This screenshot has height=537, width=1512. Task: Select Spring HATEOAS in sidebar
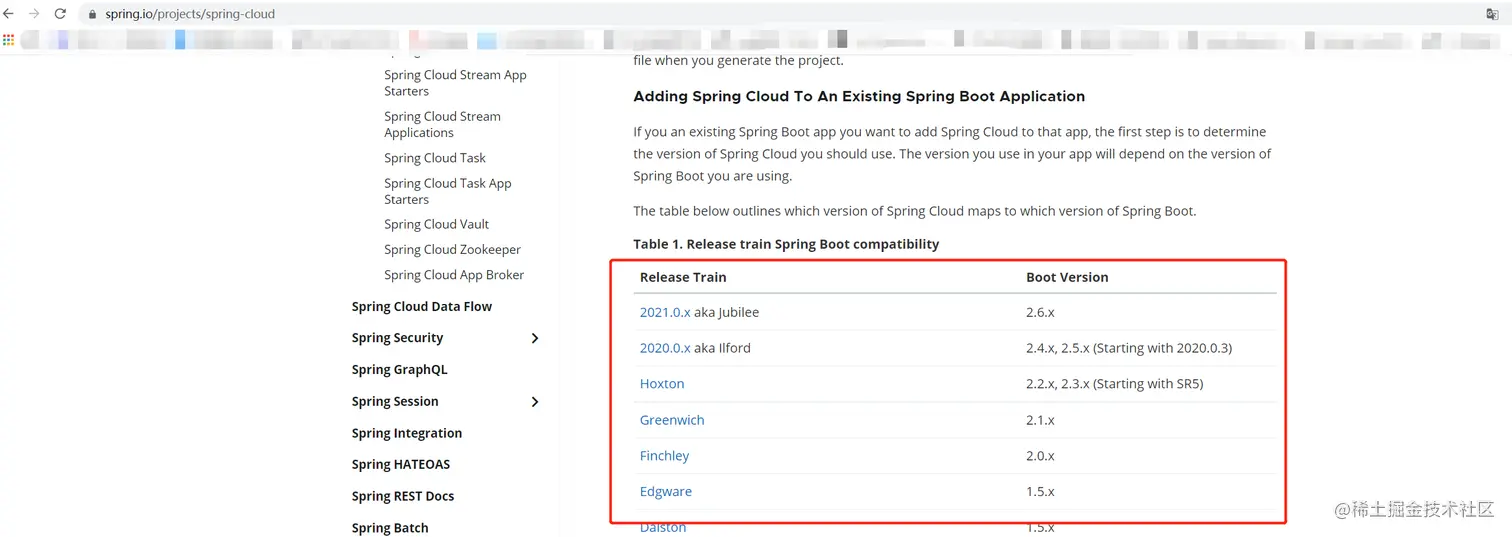401,464
